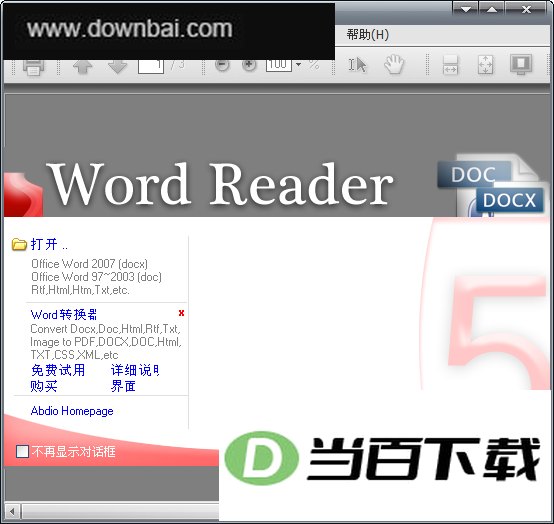Click the zoom value field showing 100
The image size is (554, 524).
(279, 65)
